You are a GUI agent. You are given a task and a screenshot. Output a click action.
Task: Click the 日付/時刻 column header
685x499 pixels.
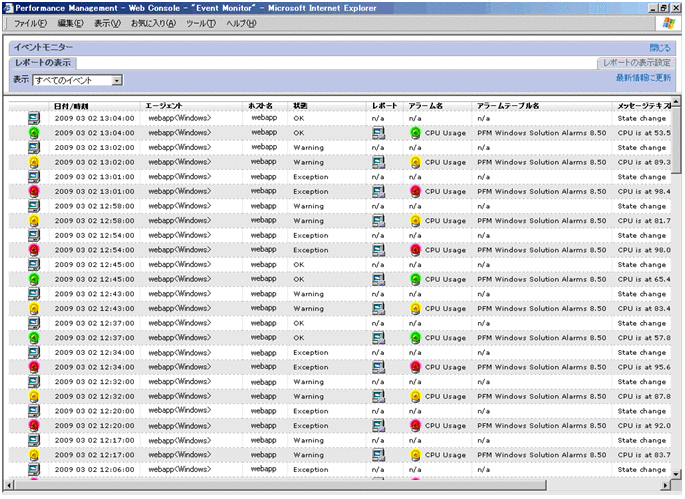pyautogui.click(x=70, y=105)
